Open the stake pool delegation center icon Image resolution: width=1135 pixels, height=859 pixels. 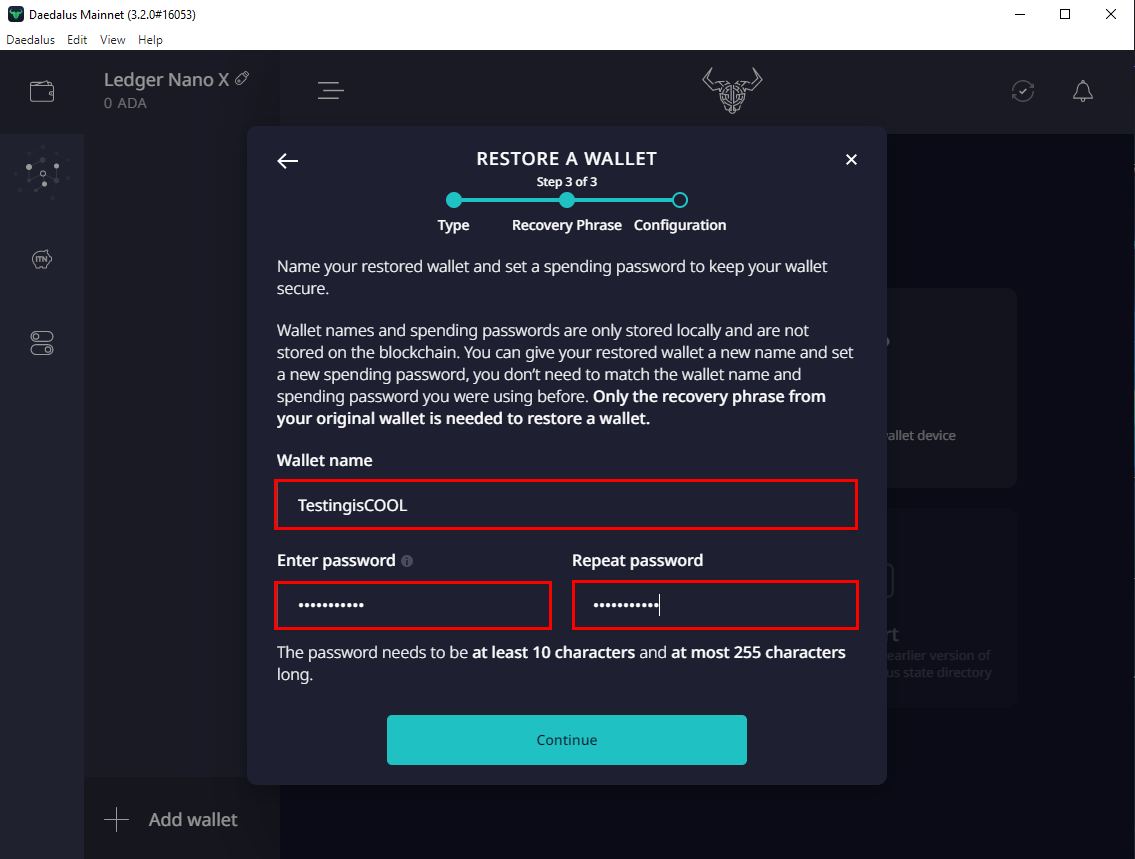point(42,174)
